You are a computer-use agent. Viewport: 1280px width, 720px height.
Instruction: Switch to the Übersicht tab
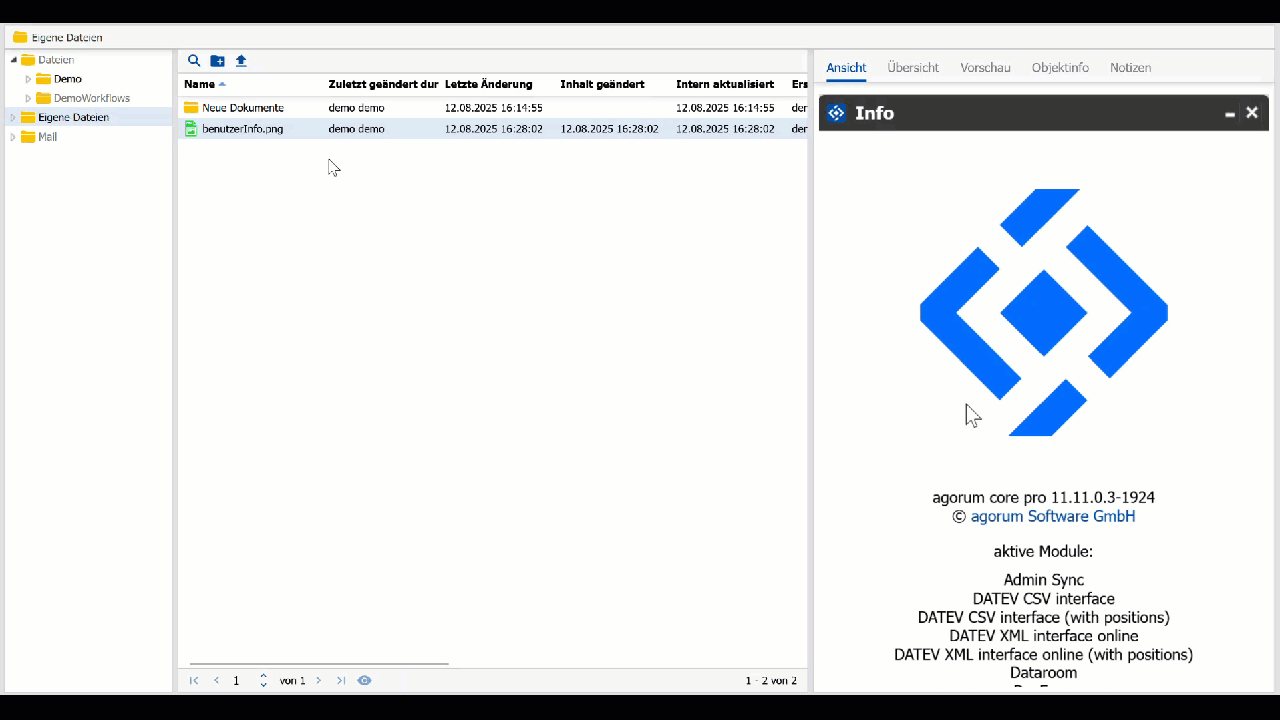pos(913,68)
